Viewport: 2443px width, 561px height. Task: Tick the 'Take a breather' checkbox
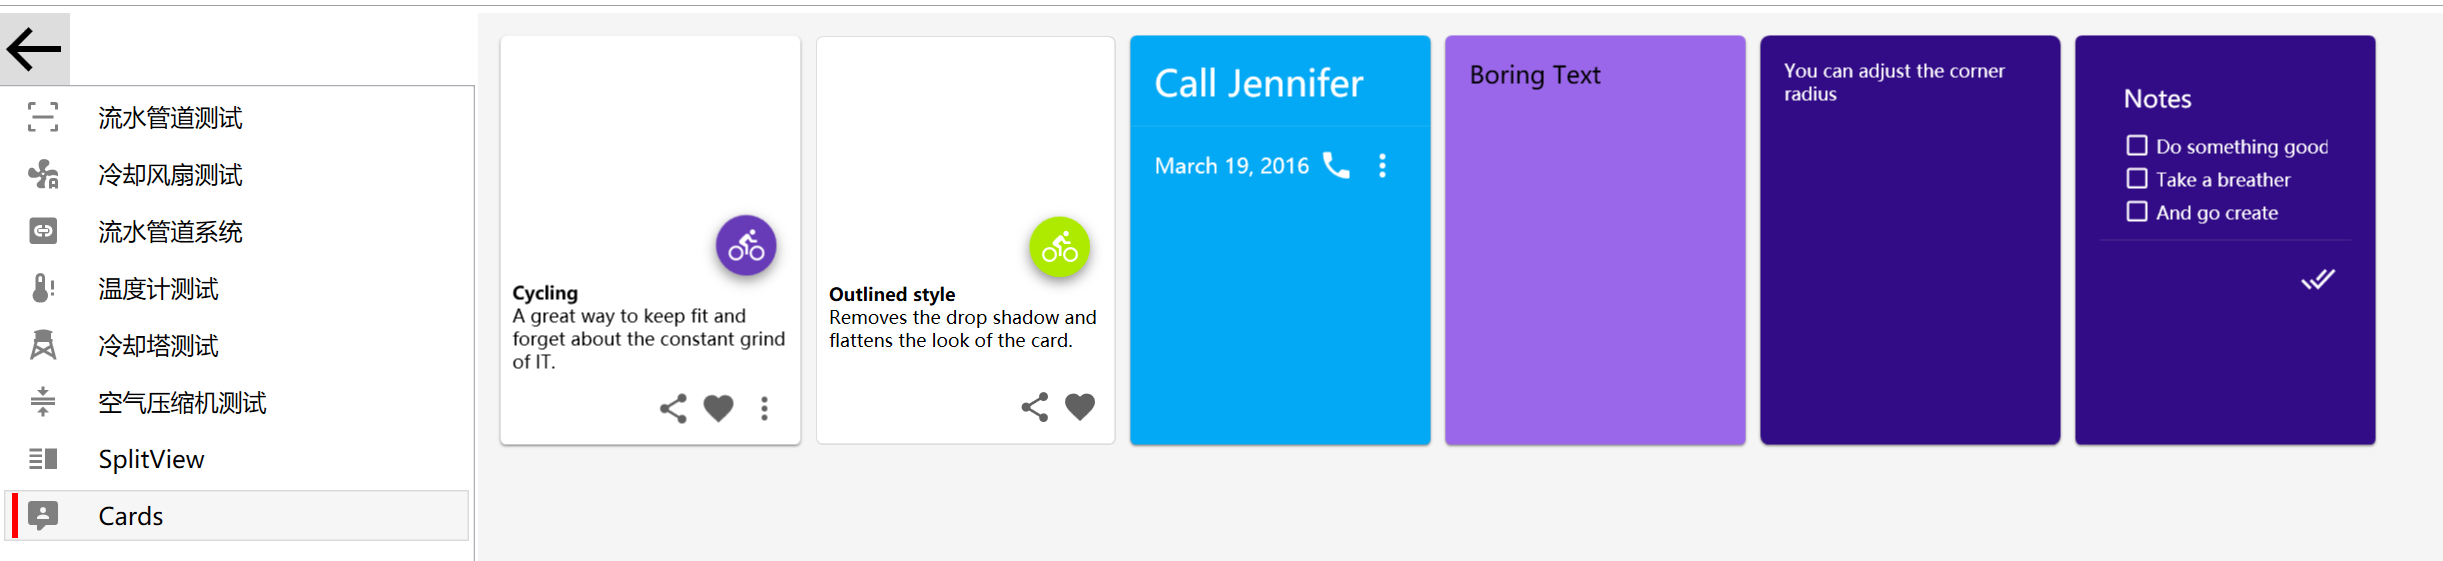tap(2137, 179)
